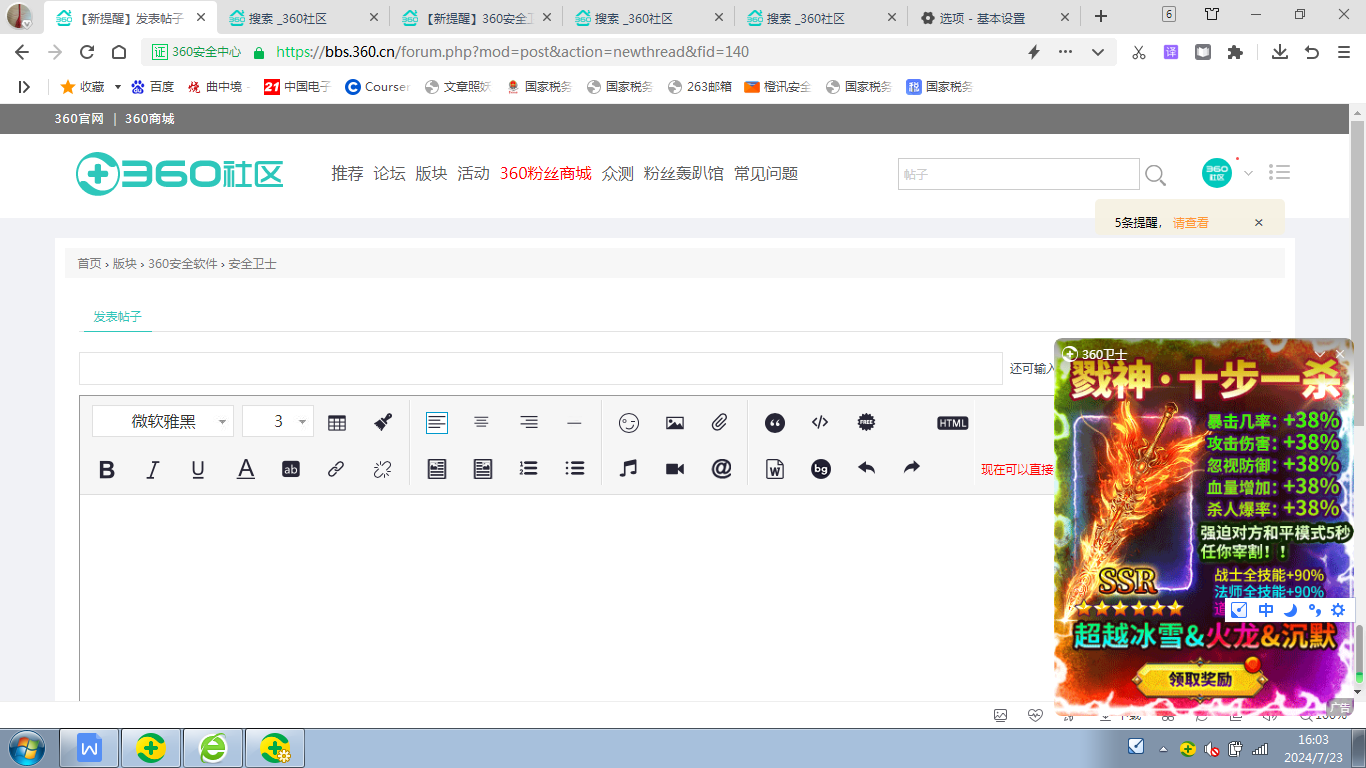The width and height of the screenshot is (1366, 768).
Task: Toggle text background highlight ab icon
Action: 291,469
